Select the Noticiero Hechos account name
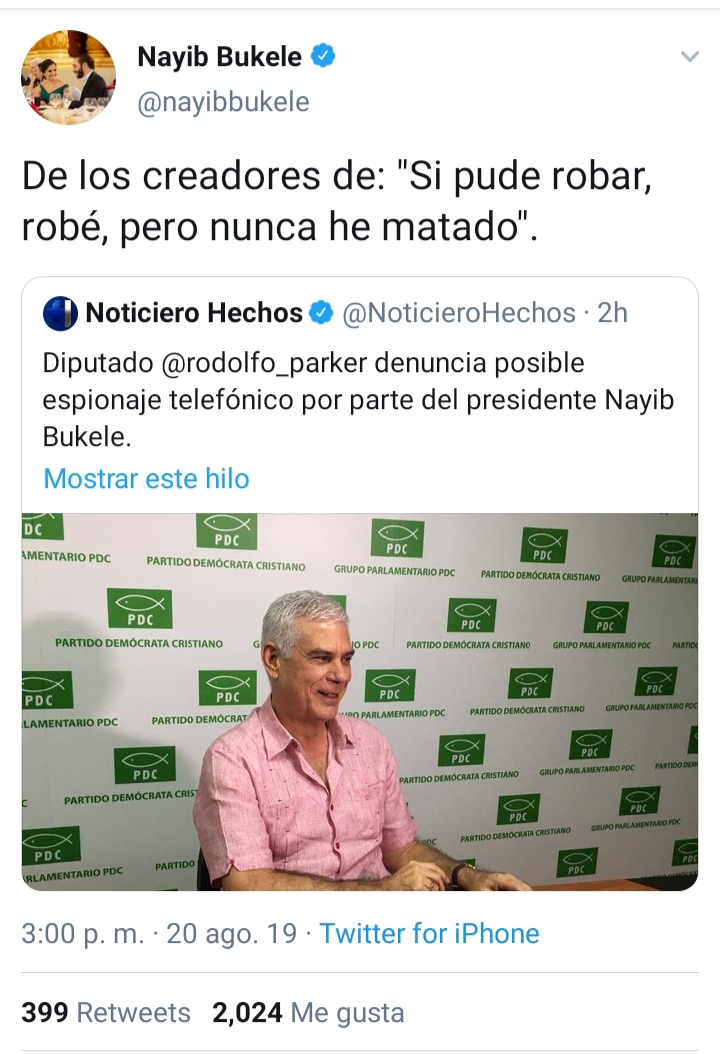 pos(194,313)
